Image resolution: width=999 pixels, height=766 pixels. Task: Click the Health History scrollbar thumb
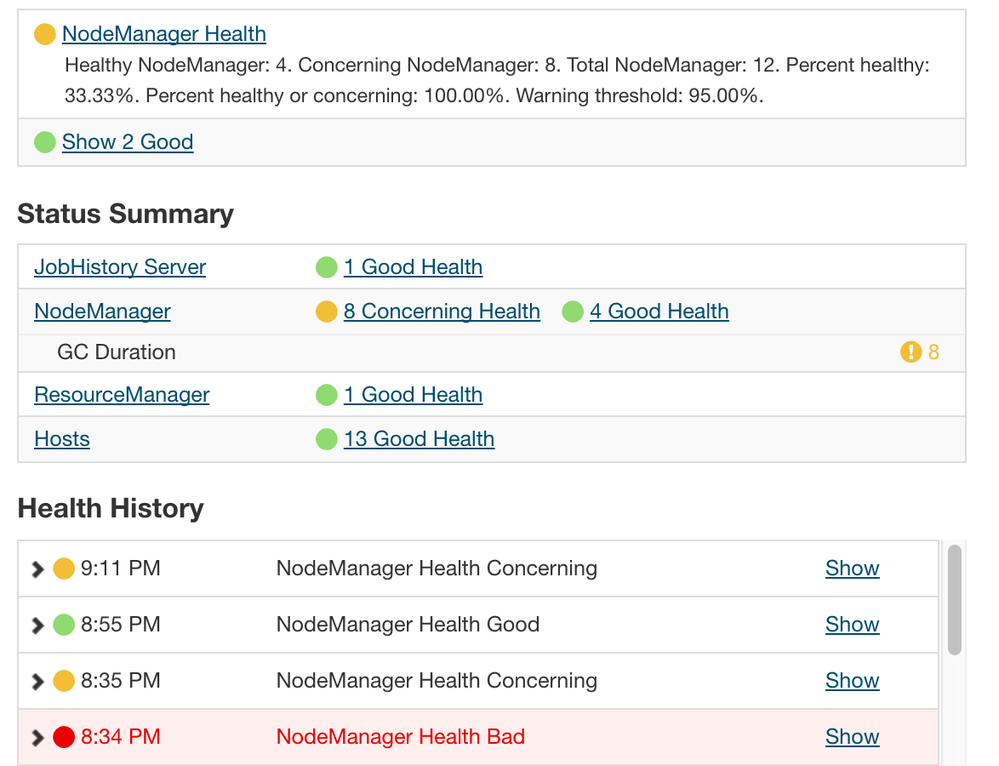(954, 600)
